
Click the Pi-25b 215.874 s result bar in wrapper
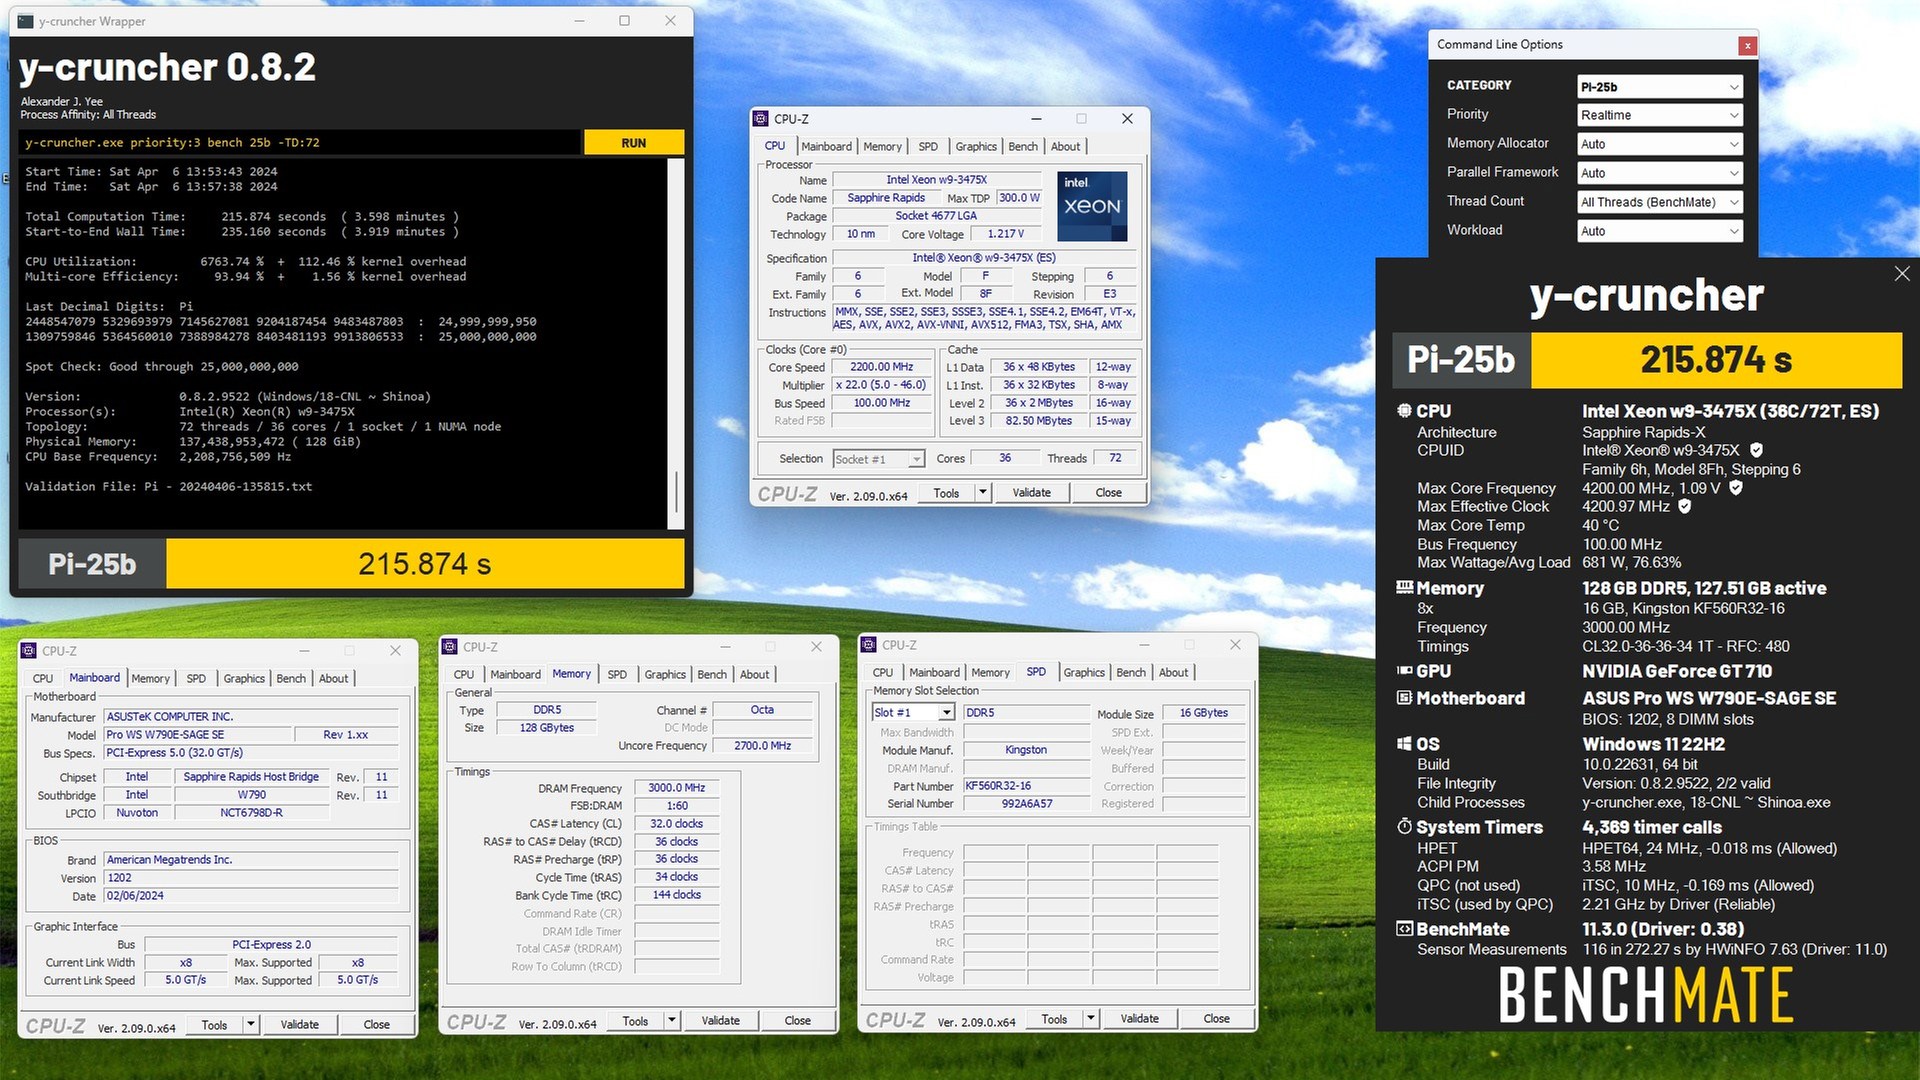[x=351, y=564]
